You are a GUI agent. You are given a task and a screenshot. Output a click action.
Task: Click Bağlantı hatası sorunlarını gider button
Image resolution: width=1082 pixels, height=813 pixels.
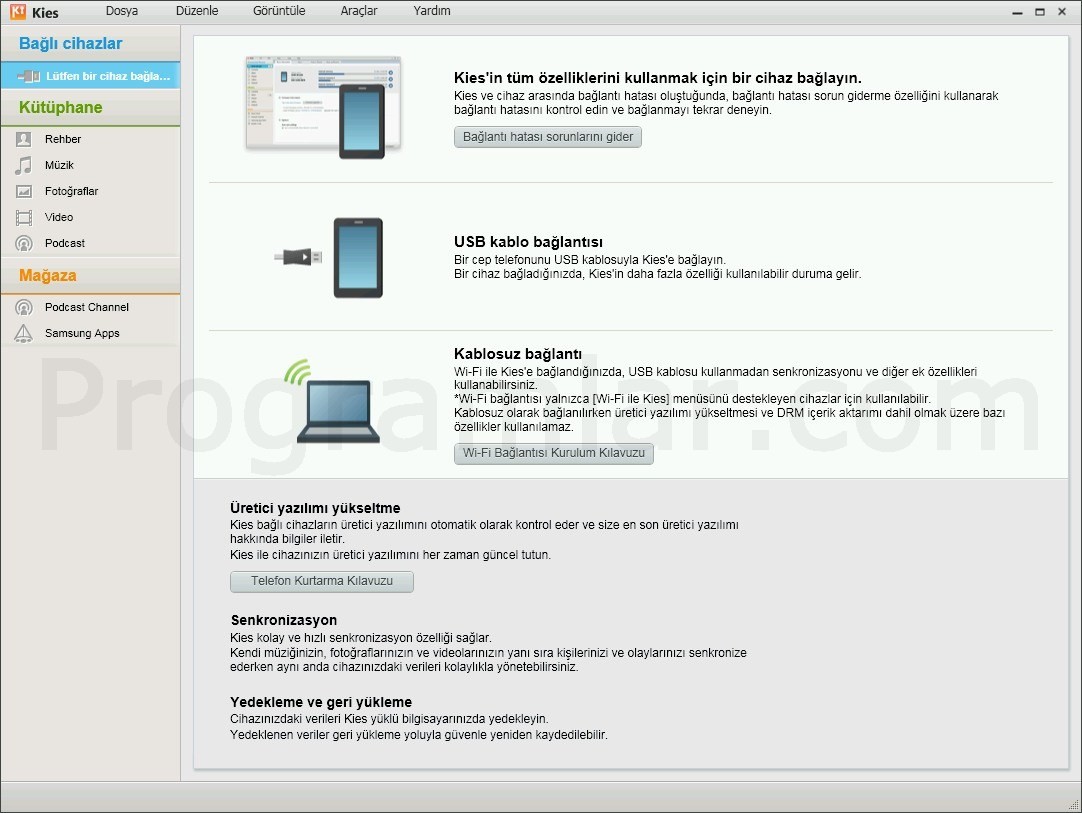[547, 137]
